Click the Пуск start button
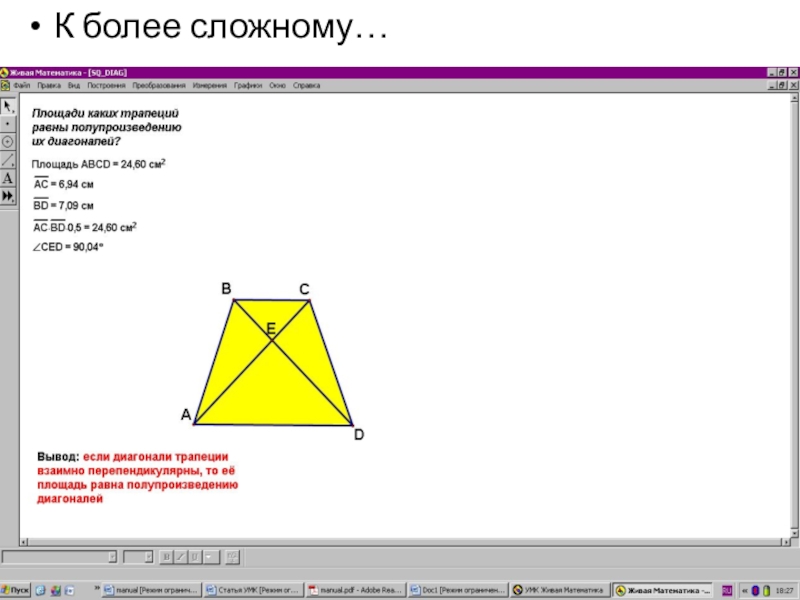This screenshot has height=600, width=800. coord(17,591)
